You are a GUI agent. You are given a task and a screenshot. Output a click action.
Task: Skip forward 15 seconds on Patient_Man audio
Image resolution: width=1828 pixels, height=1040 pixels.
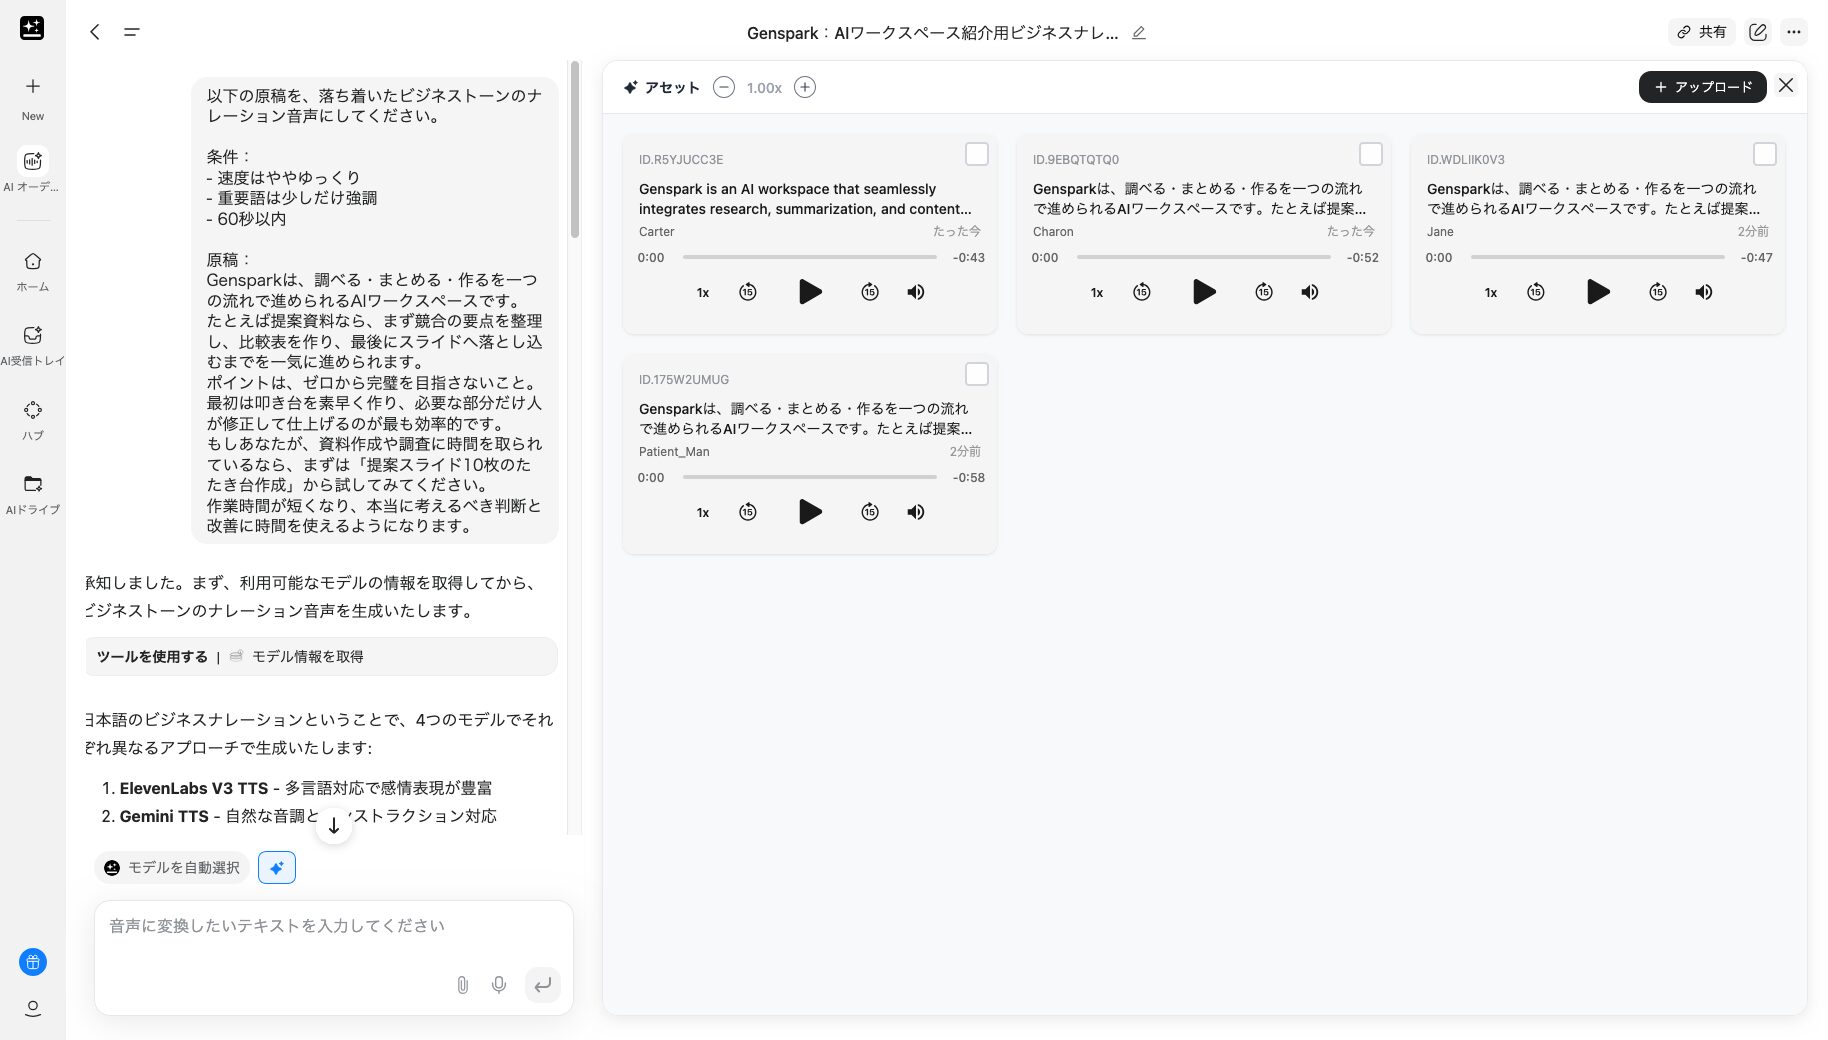(x=869, y=512)
